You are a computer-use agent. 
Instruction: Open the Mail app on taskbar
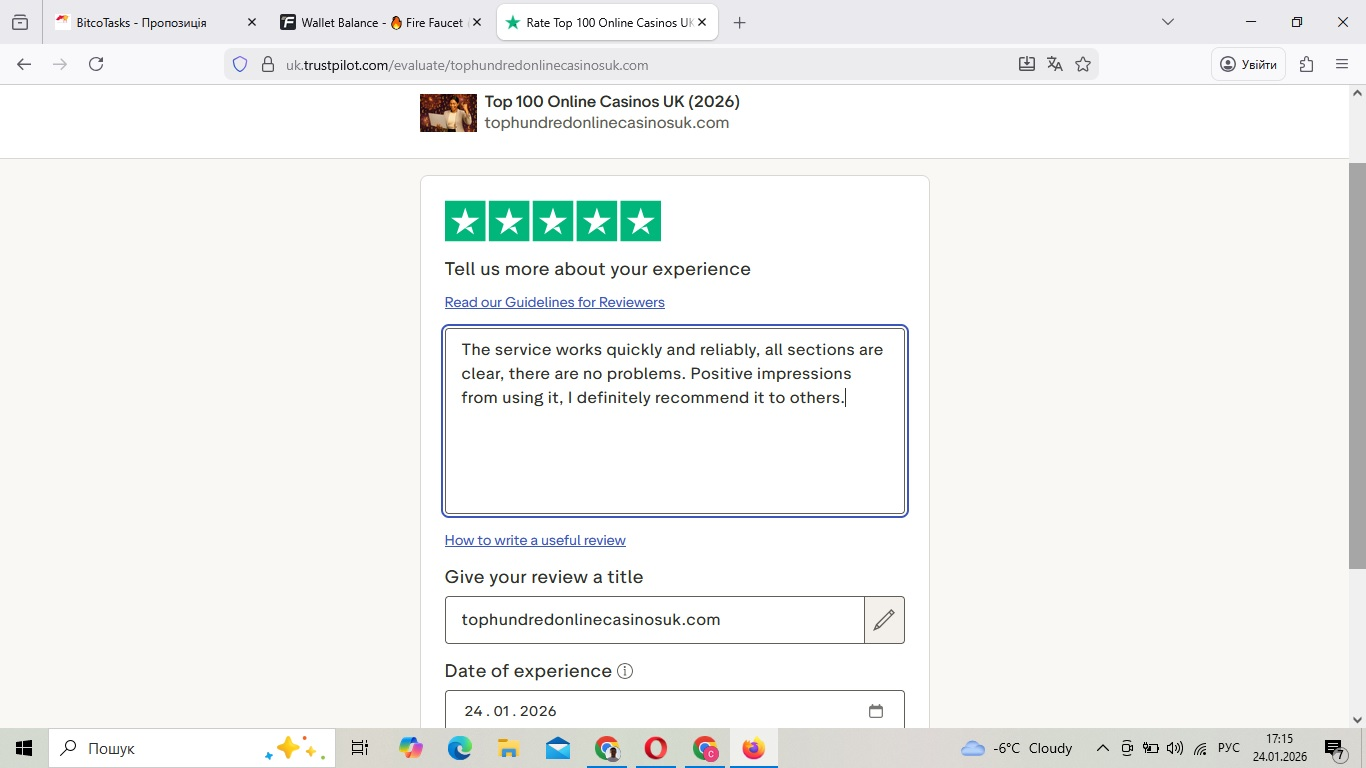(558, 748)
